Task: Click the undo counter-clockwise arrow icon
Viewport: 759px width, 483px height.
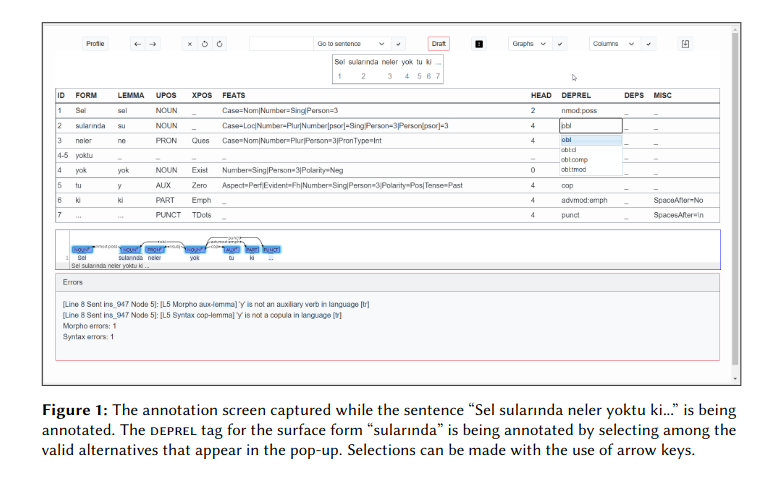Action: click(x=205, y=44)
